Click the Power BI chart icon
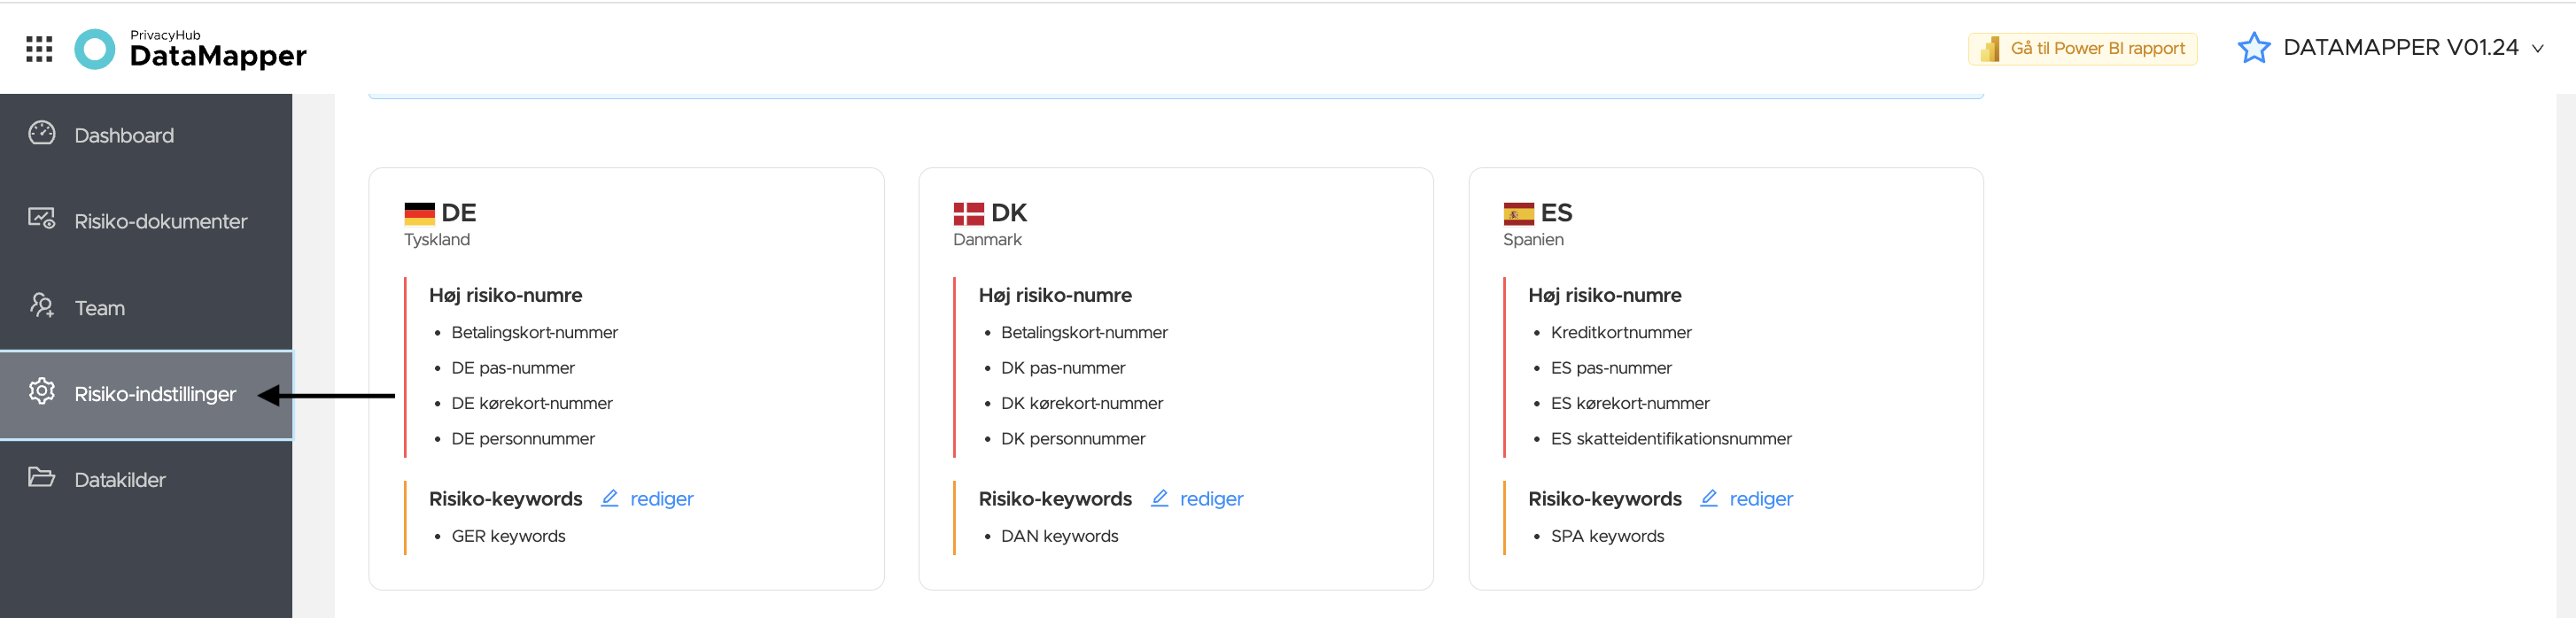The width and height of the screenshot is (2576, 618). (1990, 48)
